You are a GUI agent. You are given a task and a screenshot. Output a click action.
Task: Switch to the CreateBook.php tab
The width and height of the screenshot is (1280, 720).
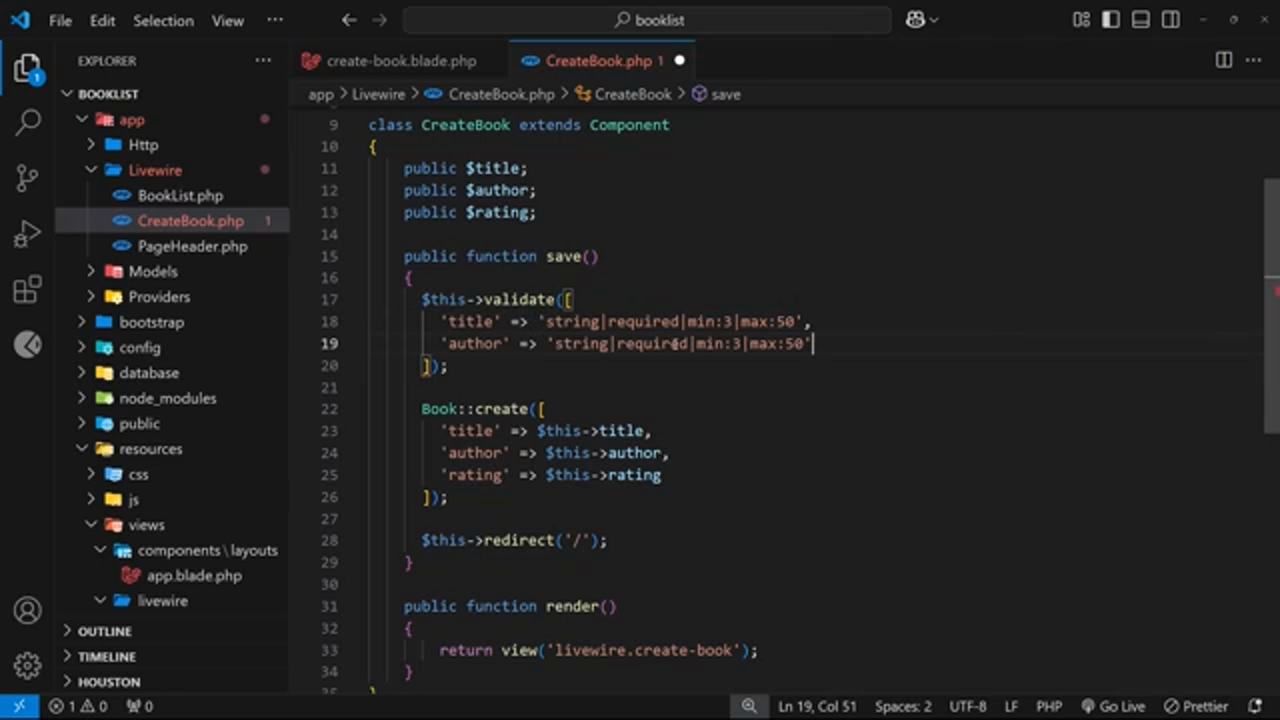click(602, 61)
